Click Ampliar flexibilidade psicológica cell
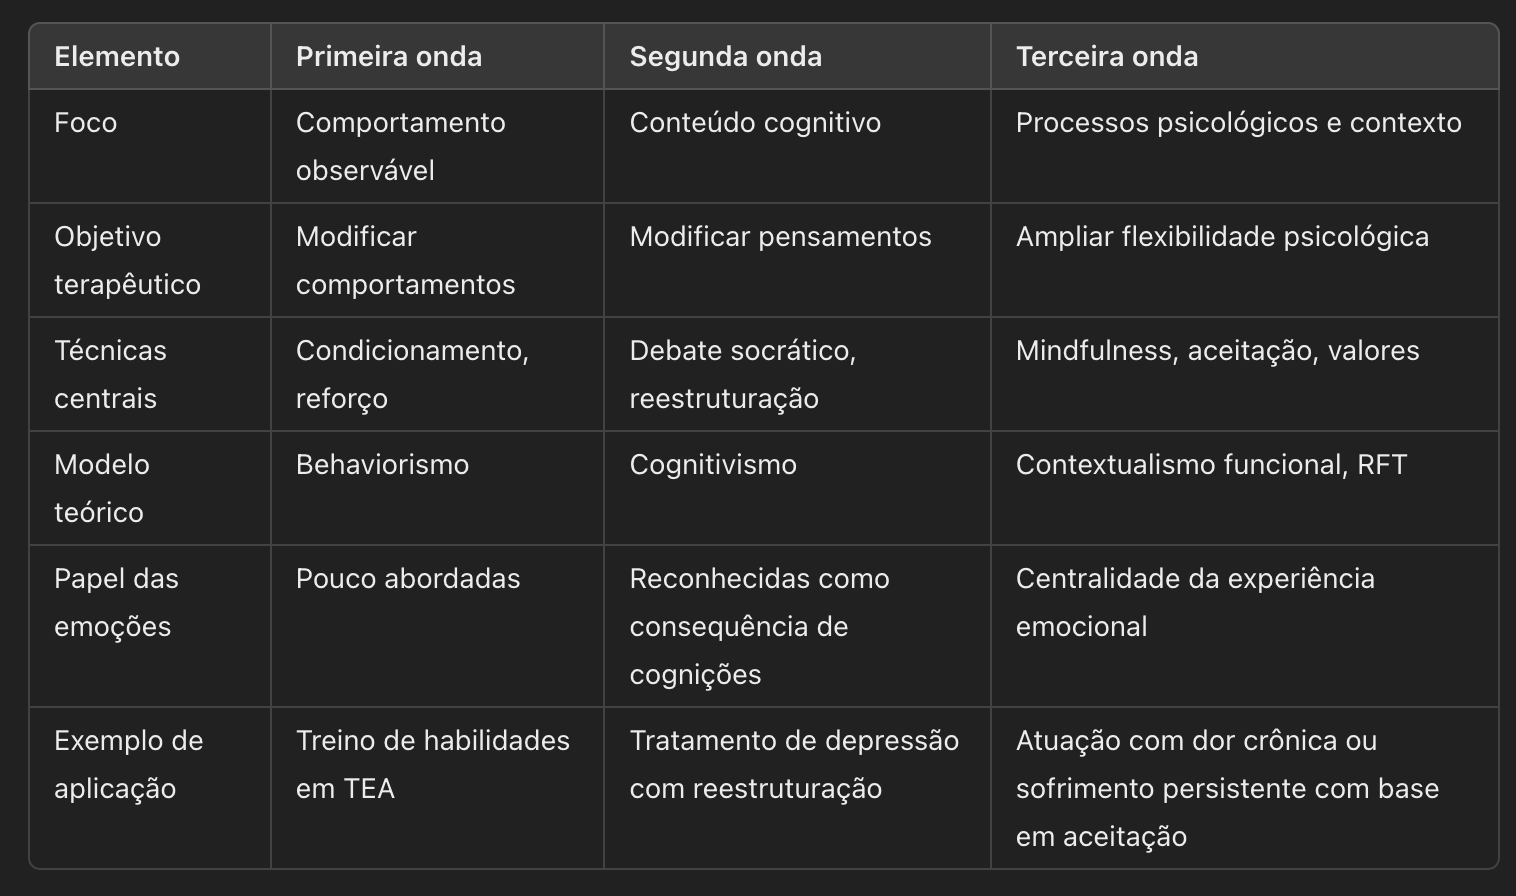 click(x=1244, y=260)
